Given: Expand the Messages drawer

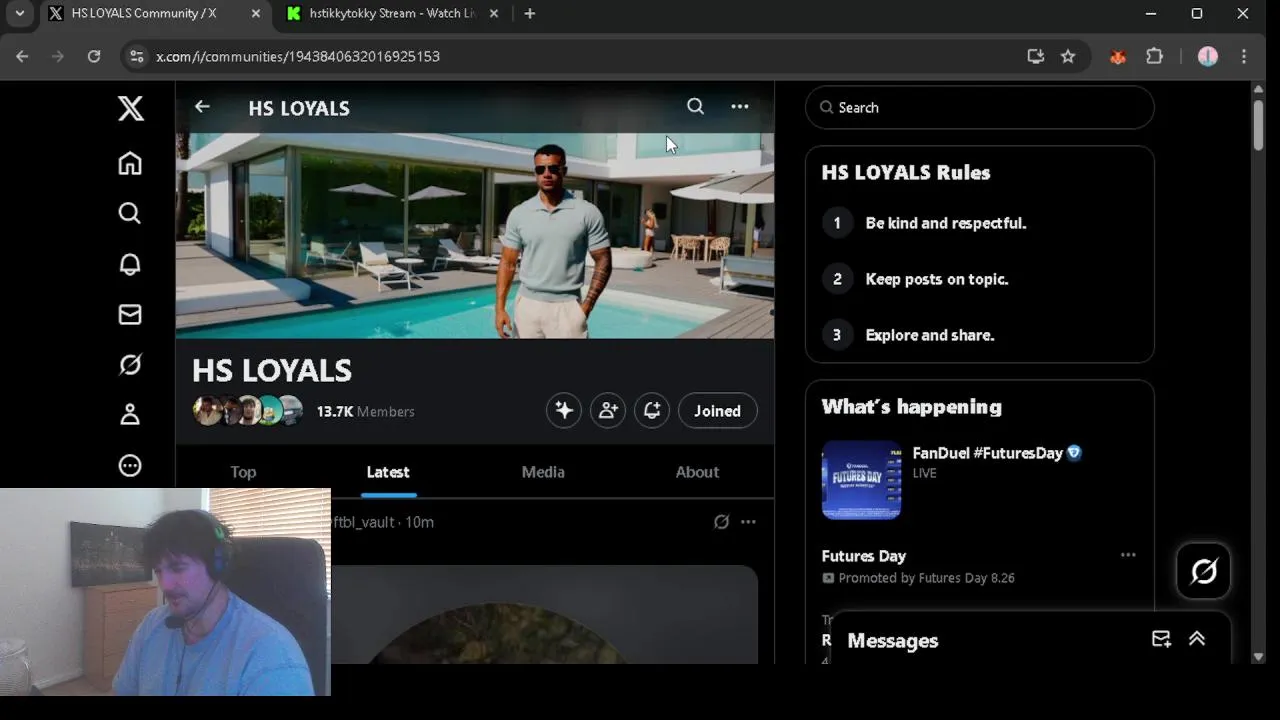Looking at the screenshot, I should tap(1197, 640).
